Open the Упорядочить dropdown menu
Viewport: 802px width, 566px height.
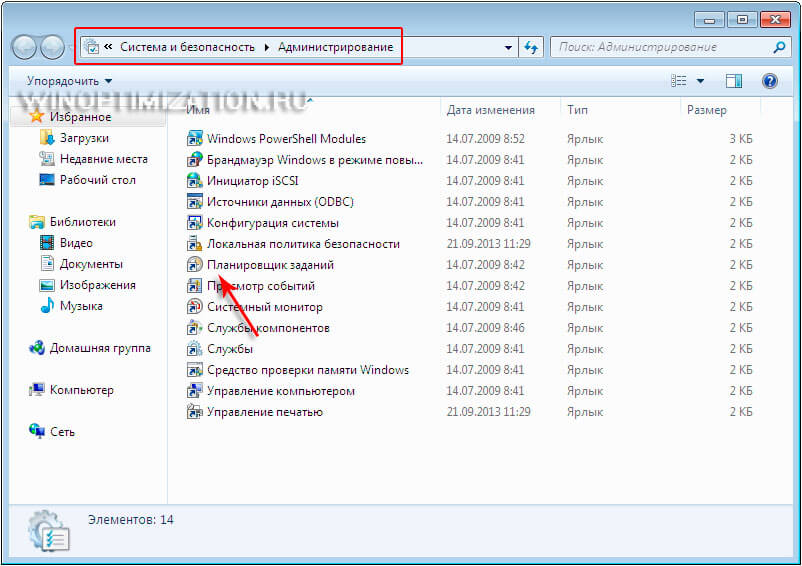click(x=70, y=81)
